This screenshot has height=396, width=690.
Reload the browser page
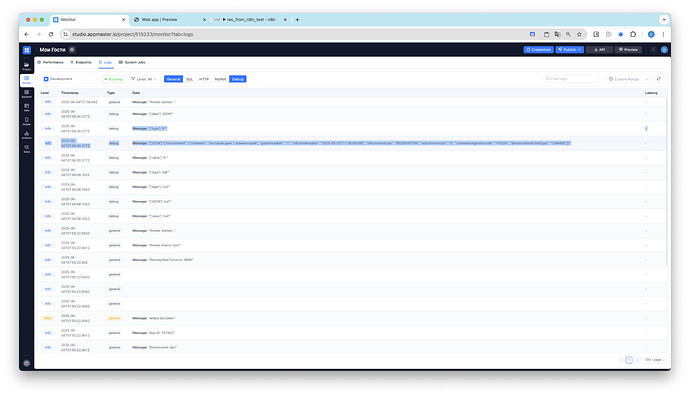tap(51, 34)
